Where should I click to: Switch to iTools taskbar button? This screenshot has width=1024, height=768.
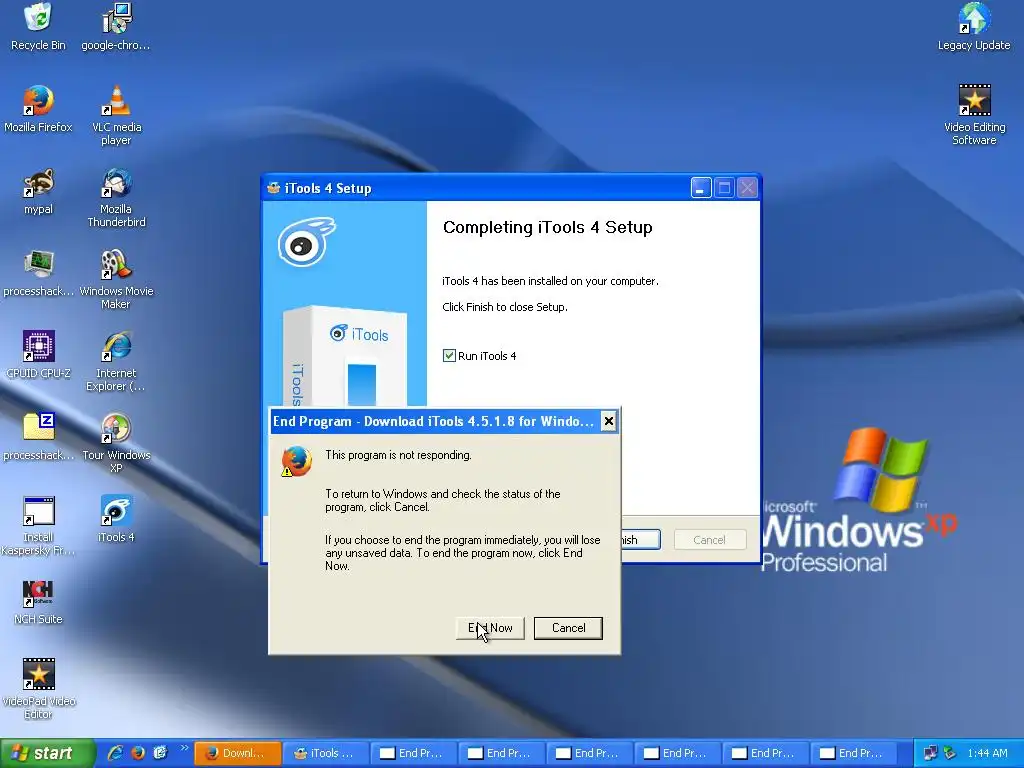(326, 753)
